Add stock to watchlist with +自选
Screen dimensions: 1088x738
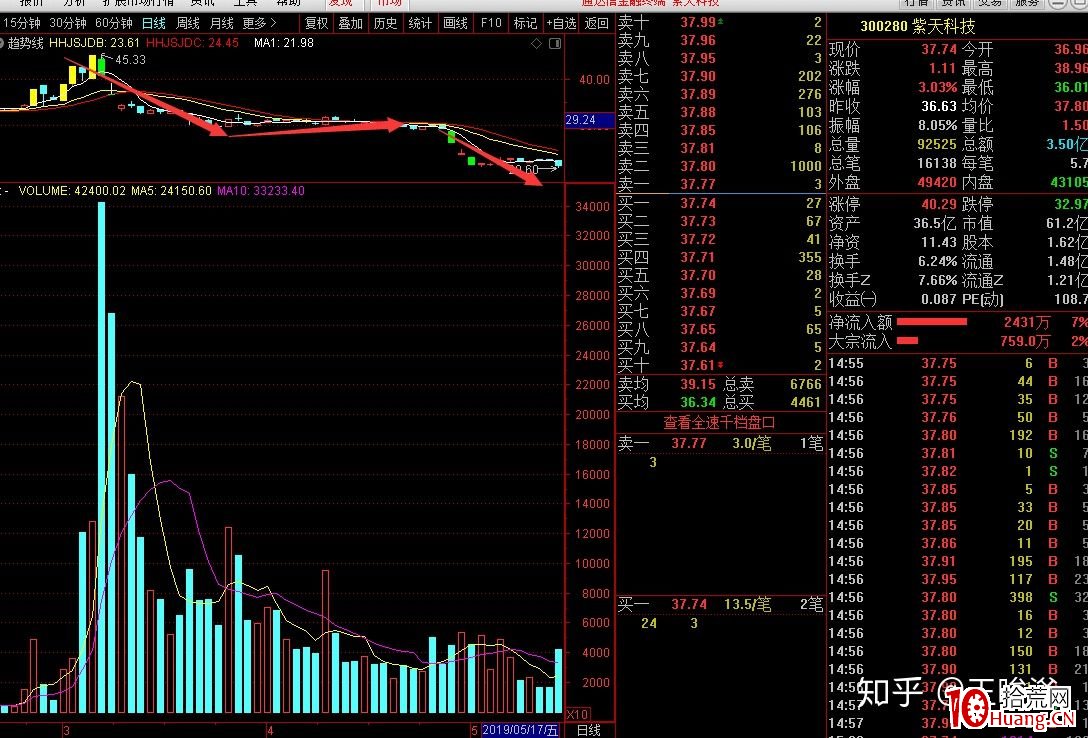click(x=561, y=23)
